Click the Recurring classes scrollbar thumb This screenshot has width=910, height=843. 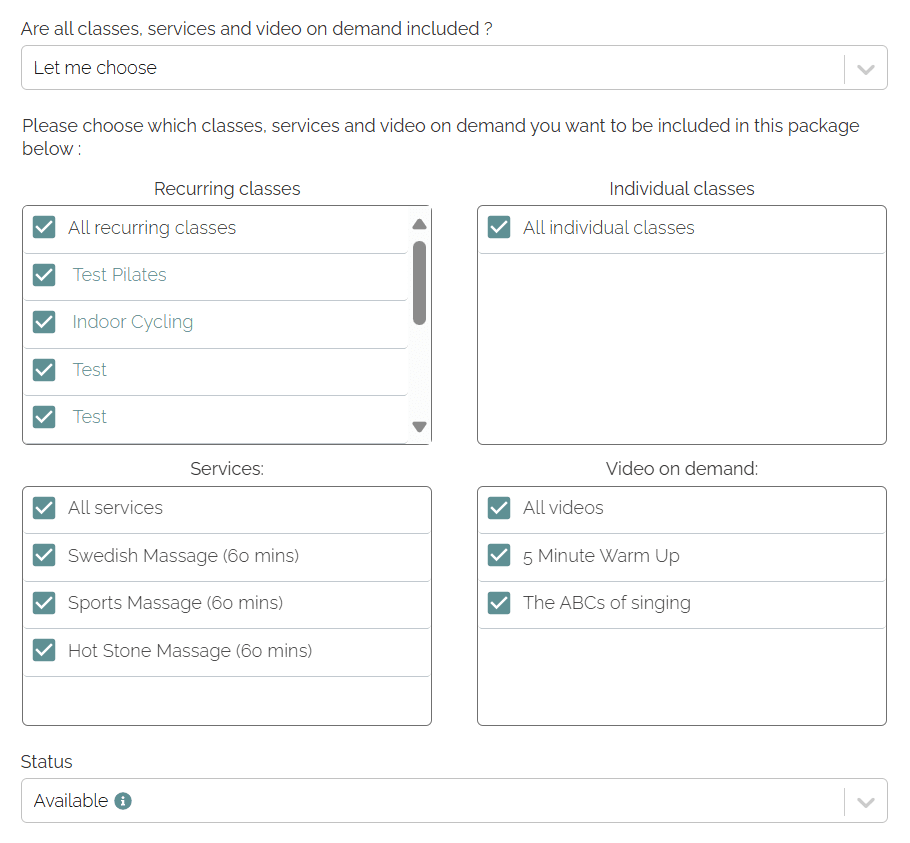[x=419, y=282]
